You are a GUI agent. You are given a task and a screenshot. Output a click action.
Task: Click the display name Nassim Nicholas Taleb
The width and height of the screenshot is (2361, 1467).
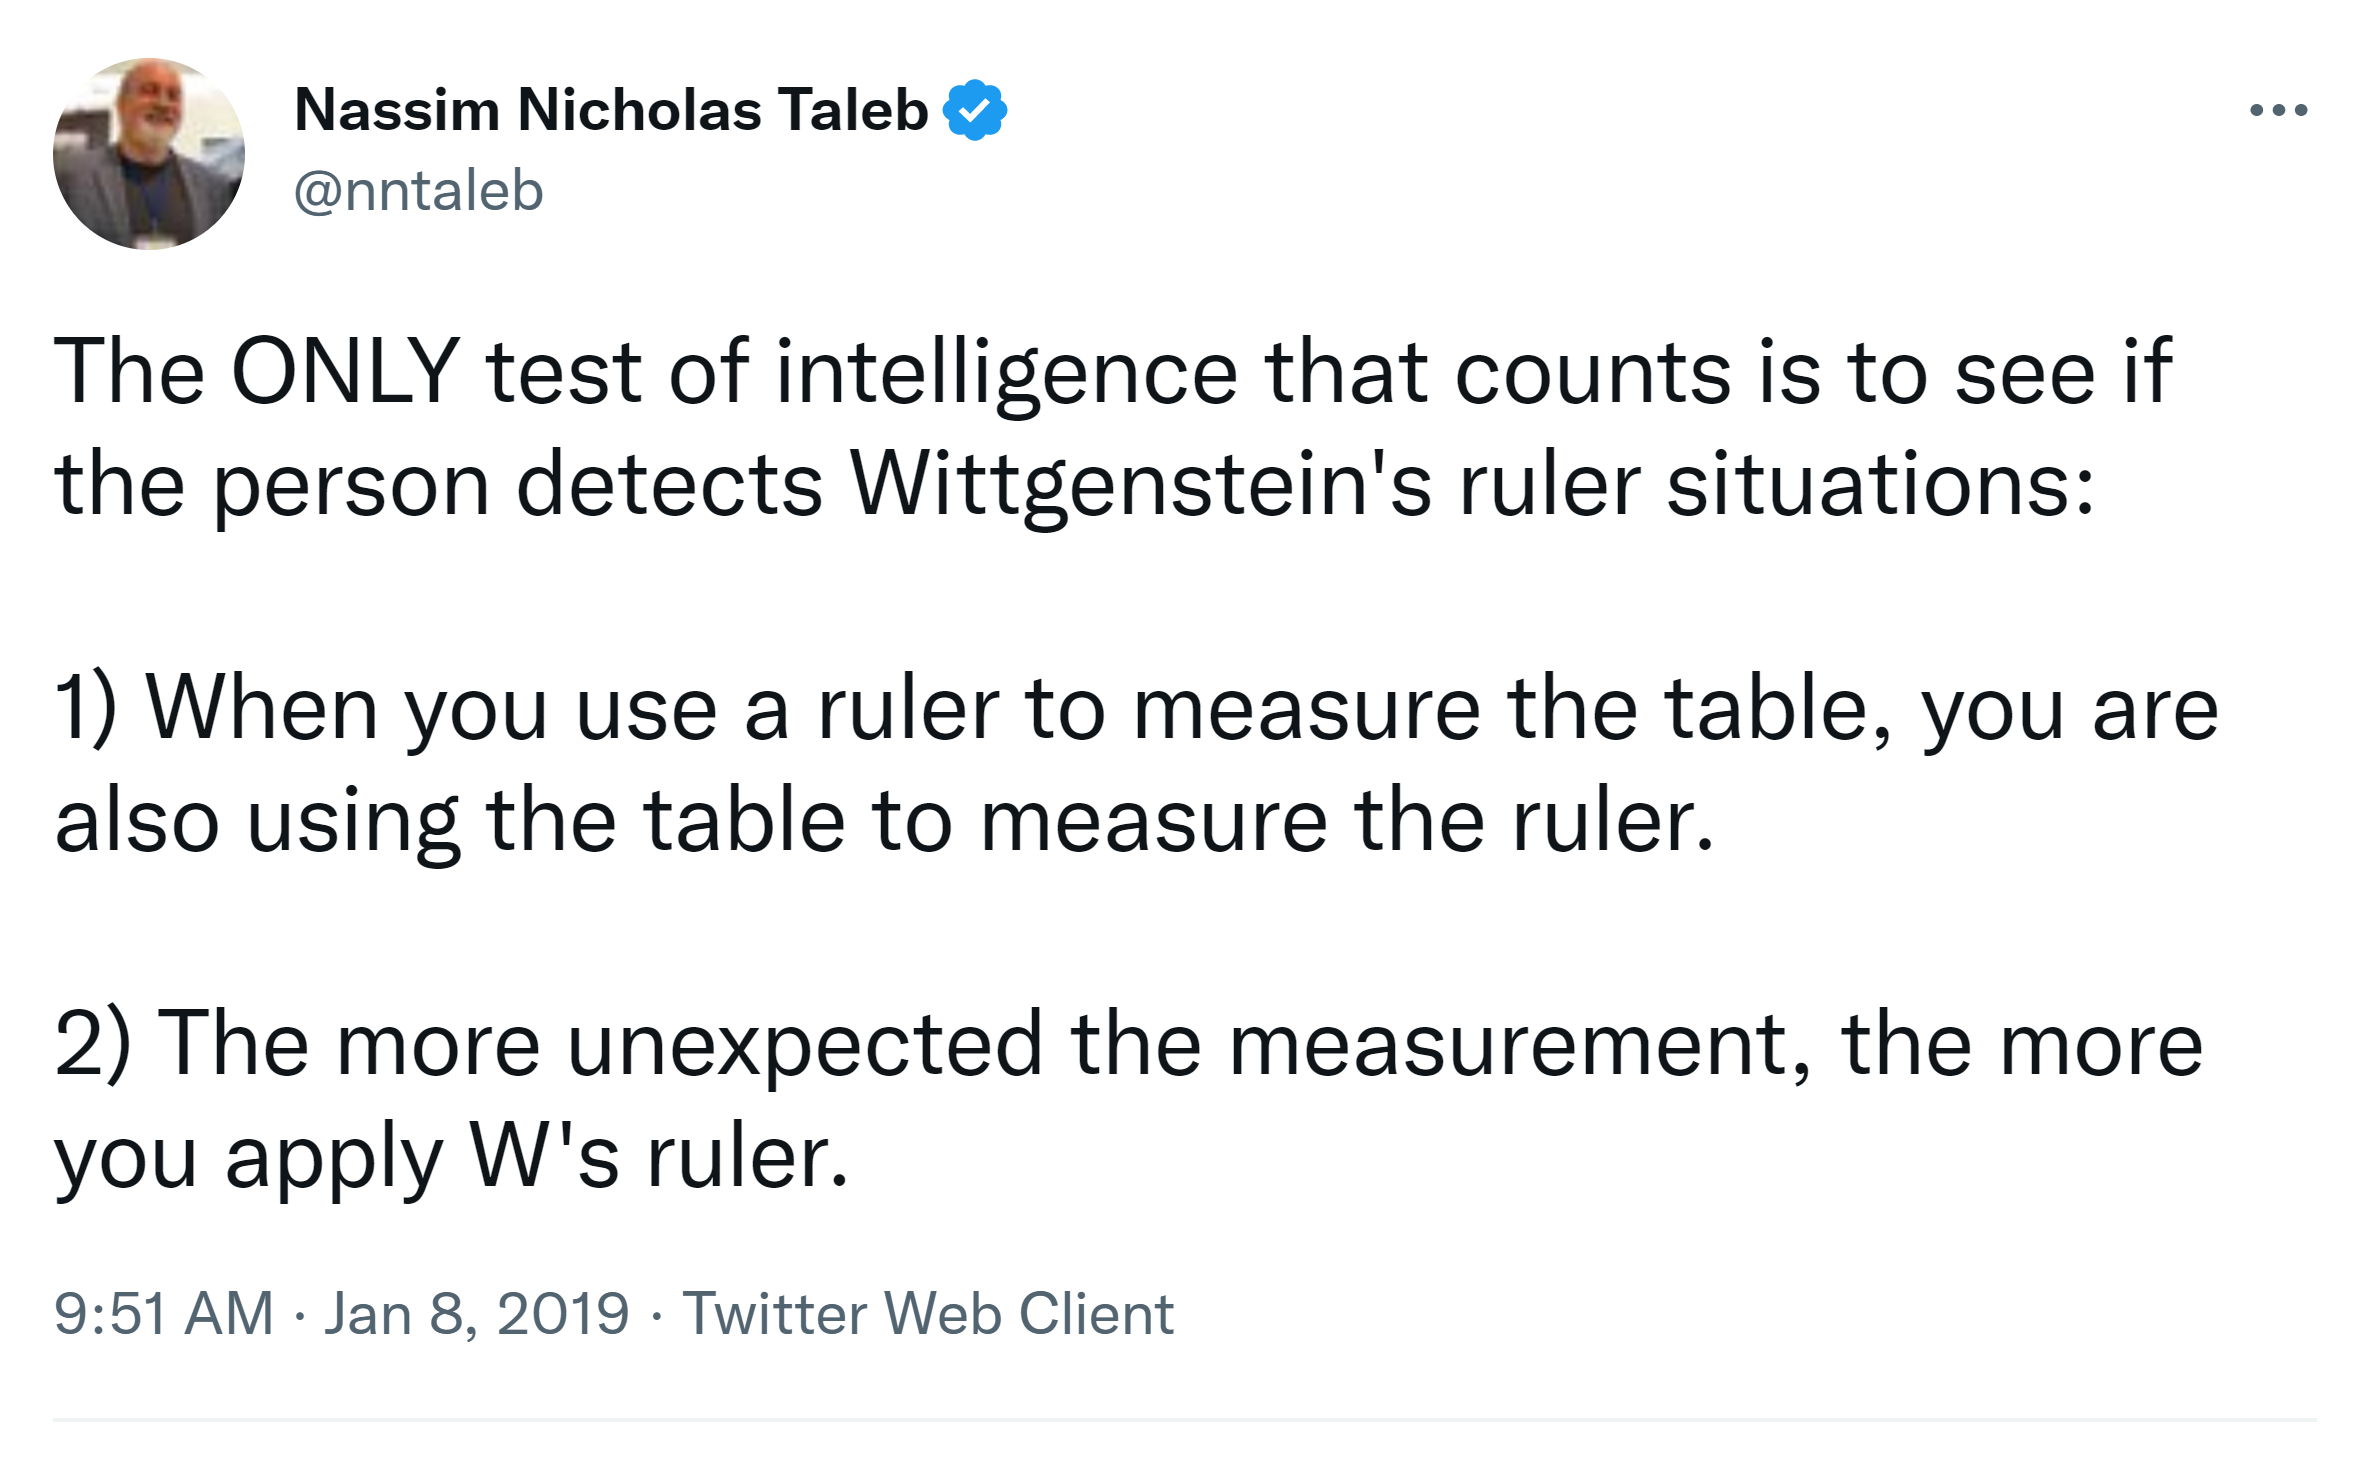coord(611,110)
